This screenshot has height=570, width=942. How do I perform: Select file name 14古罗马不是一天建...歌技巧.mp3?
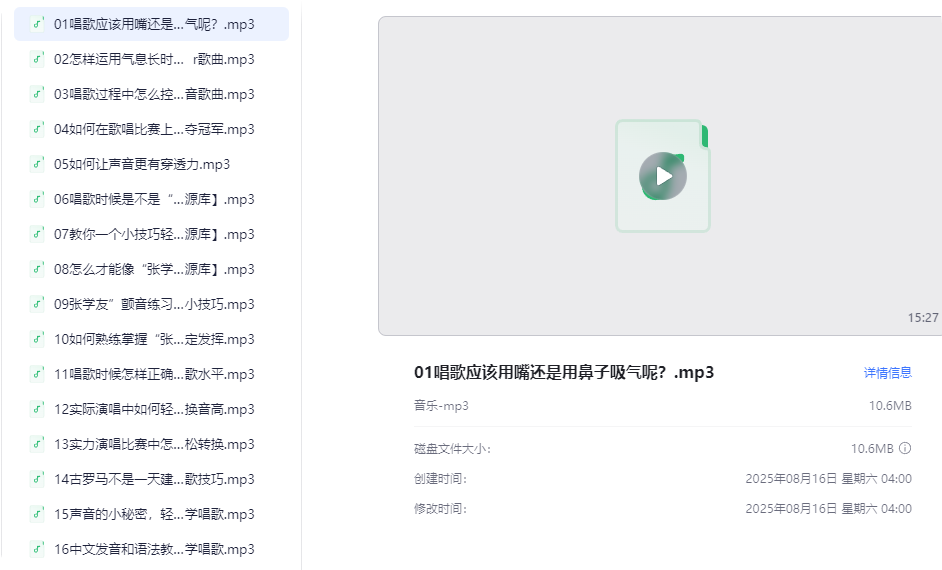(x=154, y=479)
